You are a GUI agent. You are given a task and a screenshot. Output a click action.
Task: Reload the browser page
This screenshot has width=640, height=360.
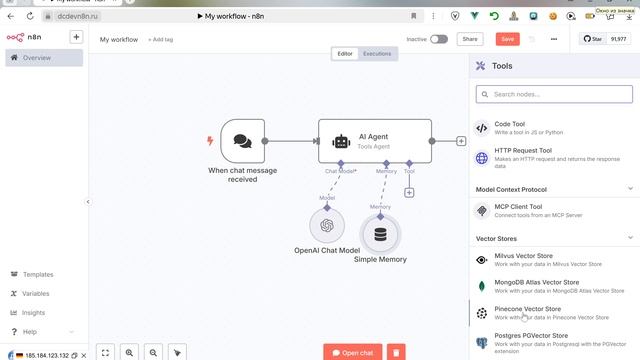(30, 16)
